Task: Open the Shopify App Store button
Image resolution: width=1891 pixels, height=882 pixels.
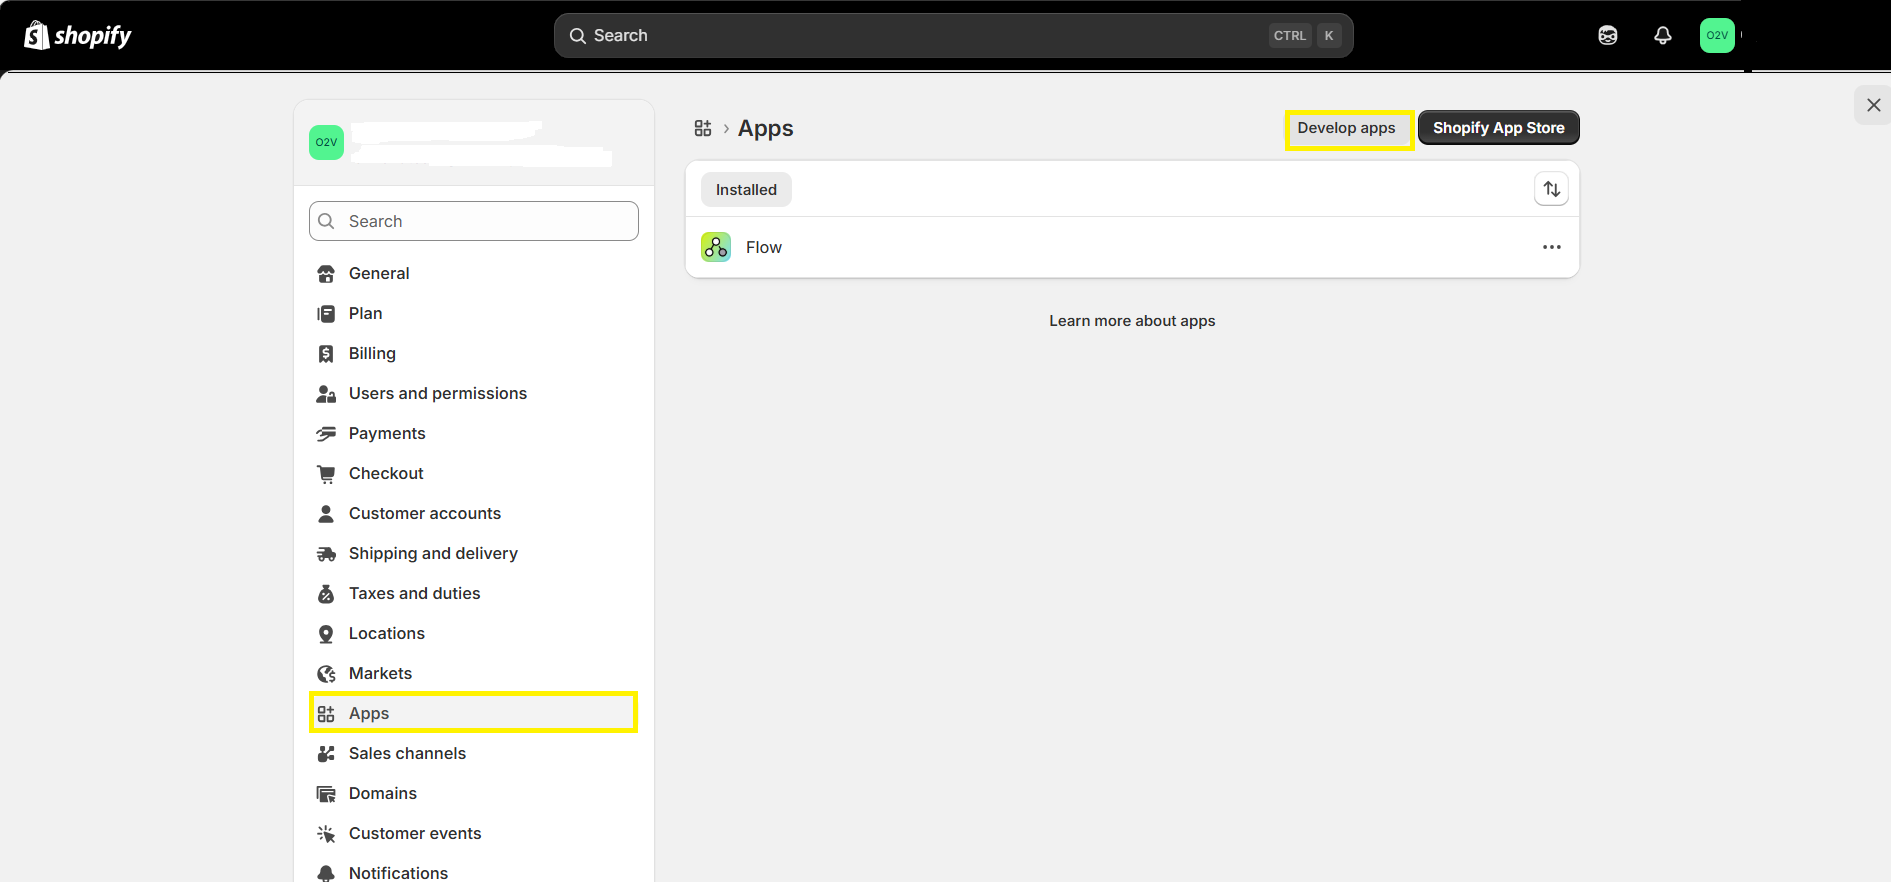Action: click(x=1499, y=128)
